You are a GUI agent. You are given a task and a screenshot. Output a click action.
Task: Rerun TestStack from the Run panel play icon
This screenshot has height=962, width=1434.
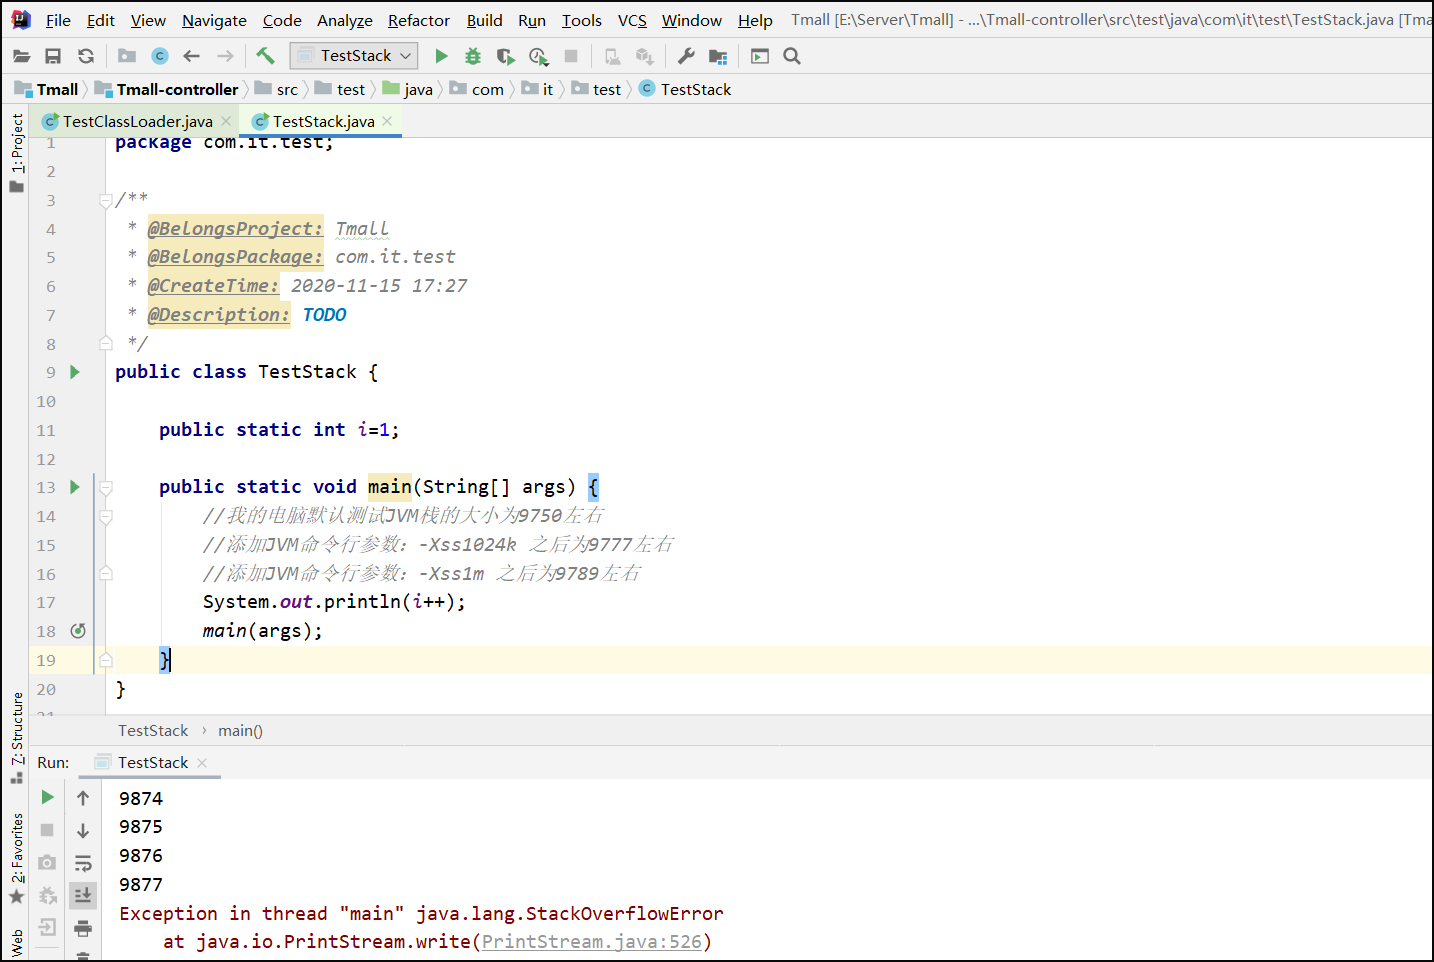pos(47,797)
